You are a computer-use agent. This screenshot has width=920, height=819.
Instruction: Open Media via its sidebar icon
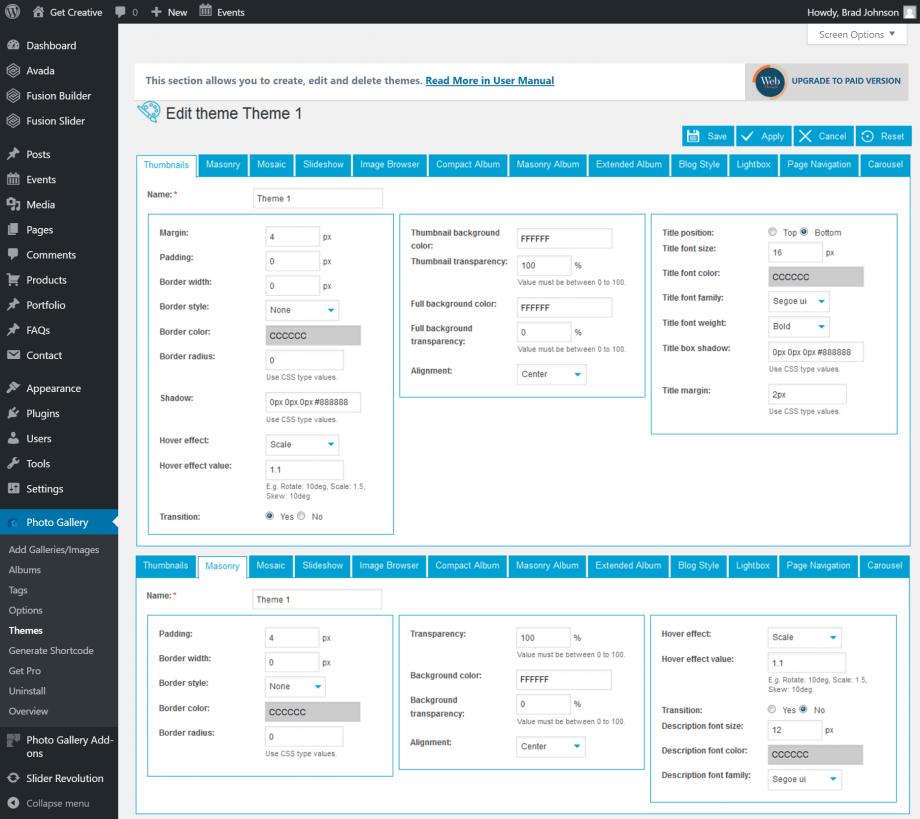[13, 205]
